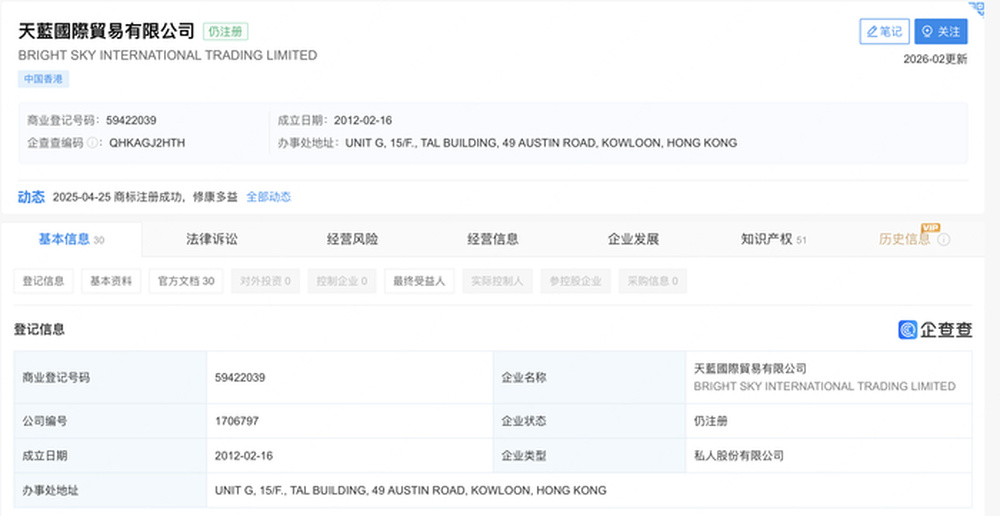Select the 企业发展 tab
Screen dimensions: 1000x516
(633, 239)
